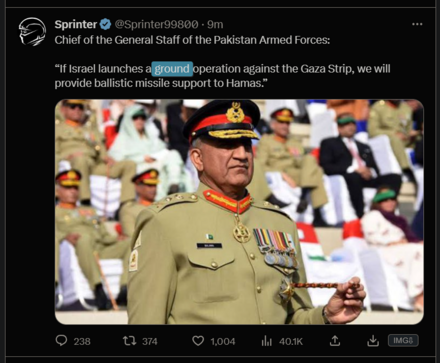Open the Sprinter profile avatar
Image resolution: width=440 pixels, height=363 pixels.
point(32,32)
